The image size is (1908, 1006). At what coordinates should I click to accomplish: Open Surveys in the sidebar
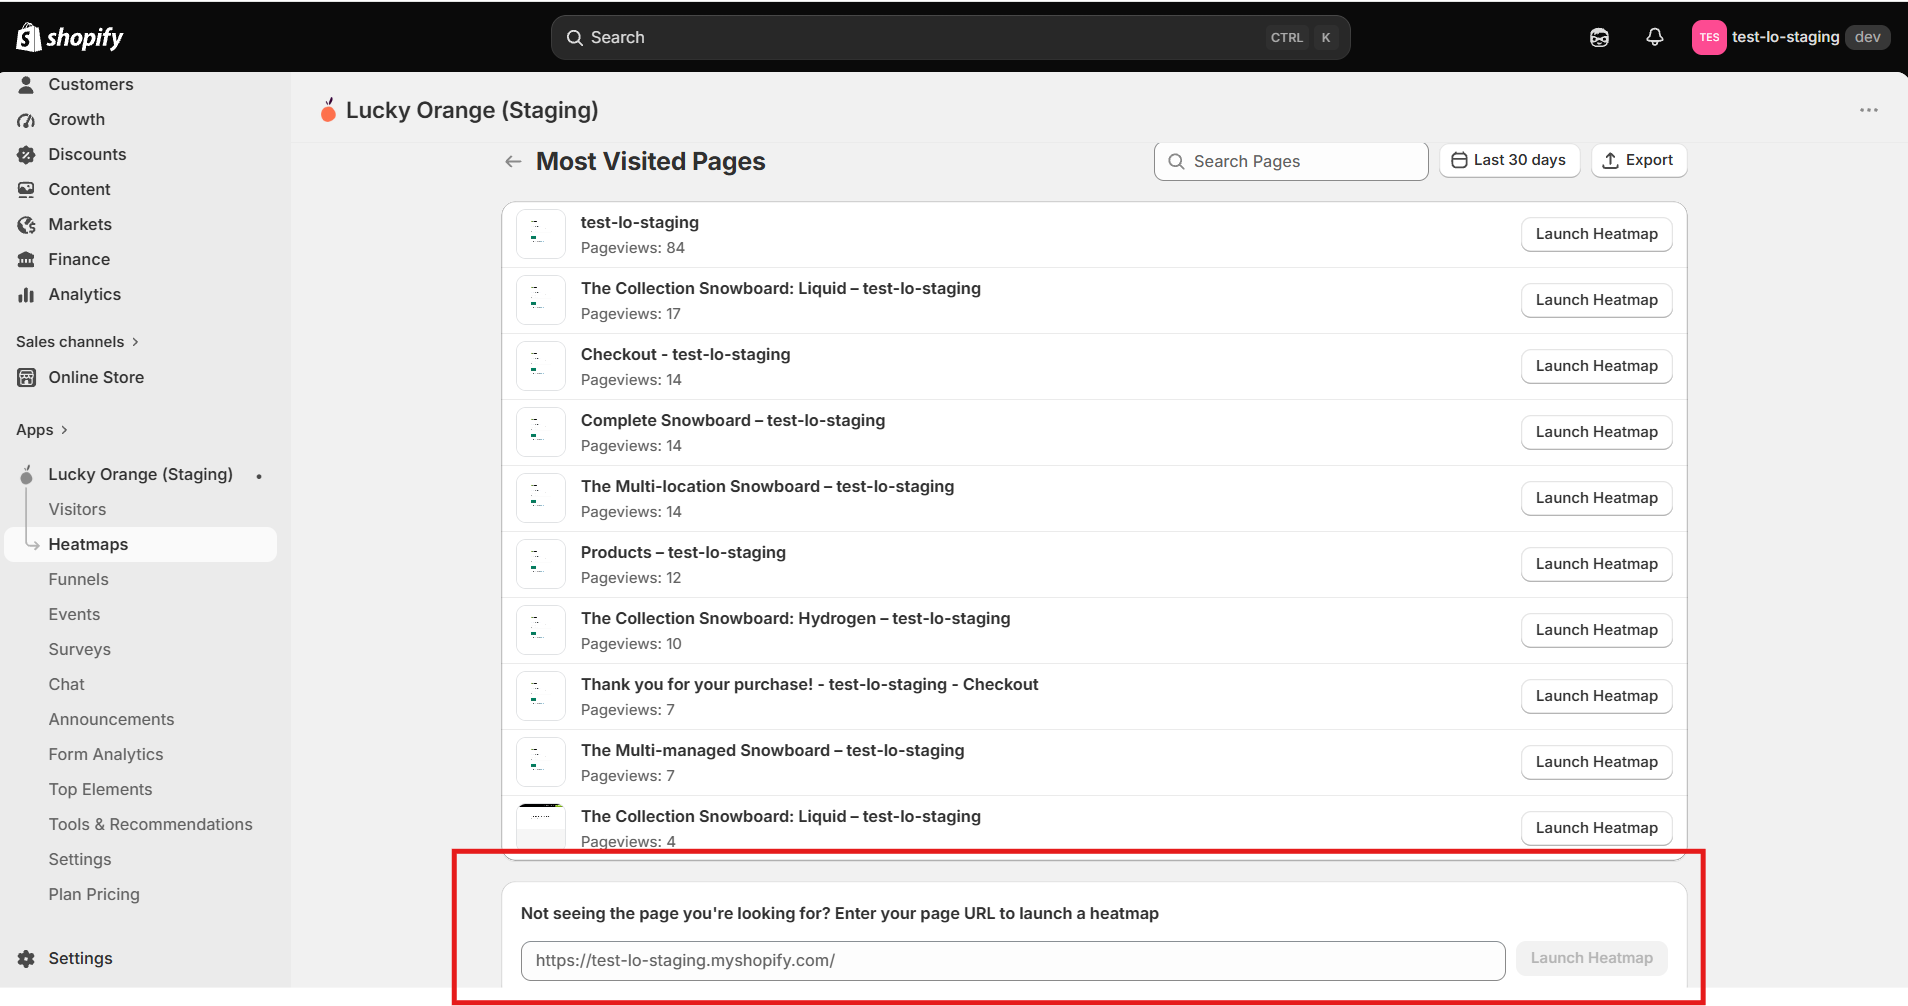pyautogui.click(x=80, y=649)
